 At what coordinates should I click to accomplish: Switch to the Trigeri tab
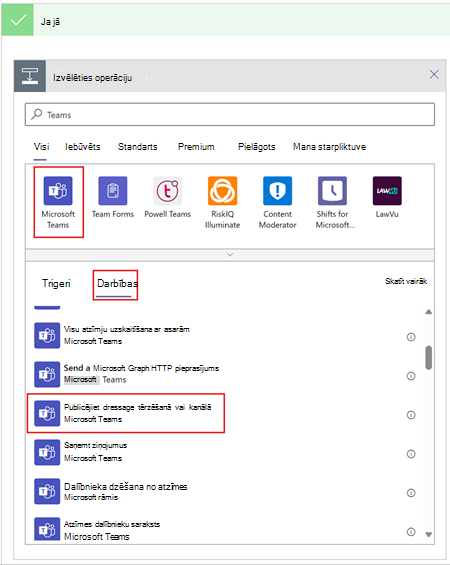[56, 284]
